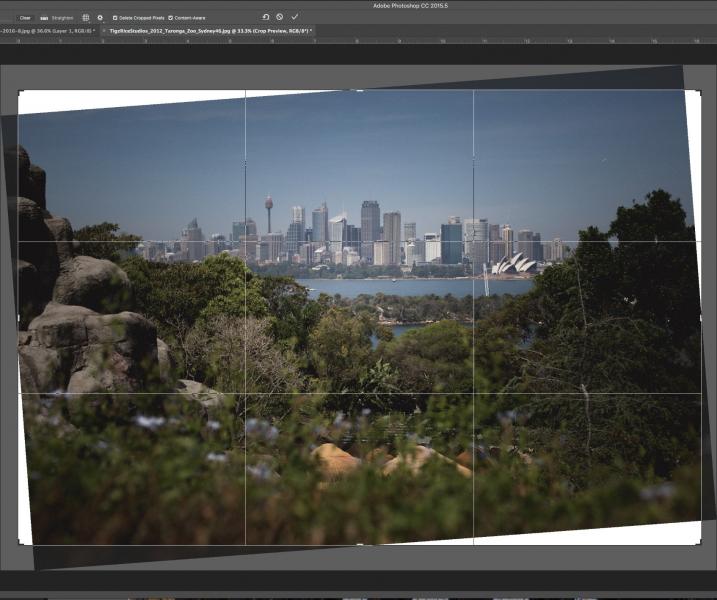
Task: Click the bottom-left crop corner handle
Action: pyautogui.click(x=20, y=543)
